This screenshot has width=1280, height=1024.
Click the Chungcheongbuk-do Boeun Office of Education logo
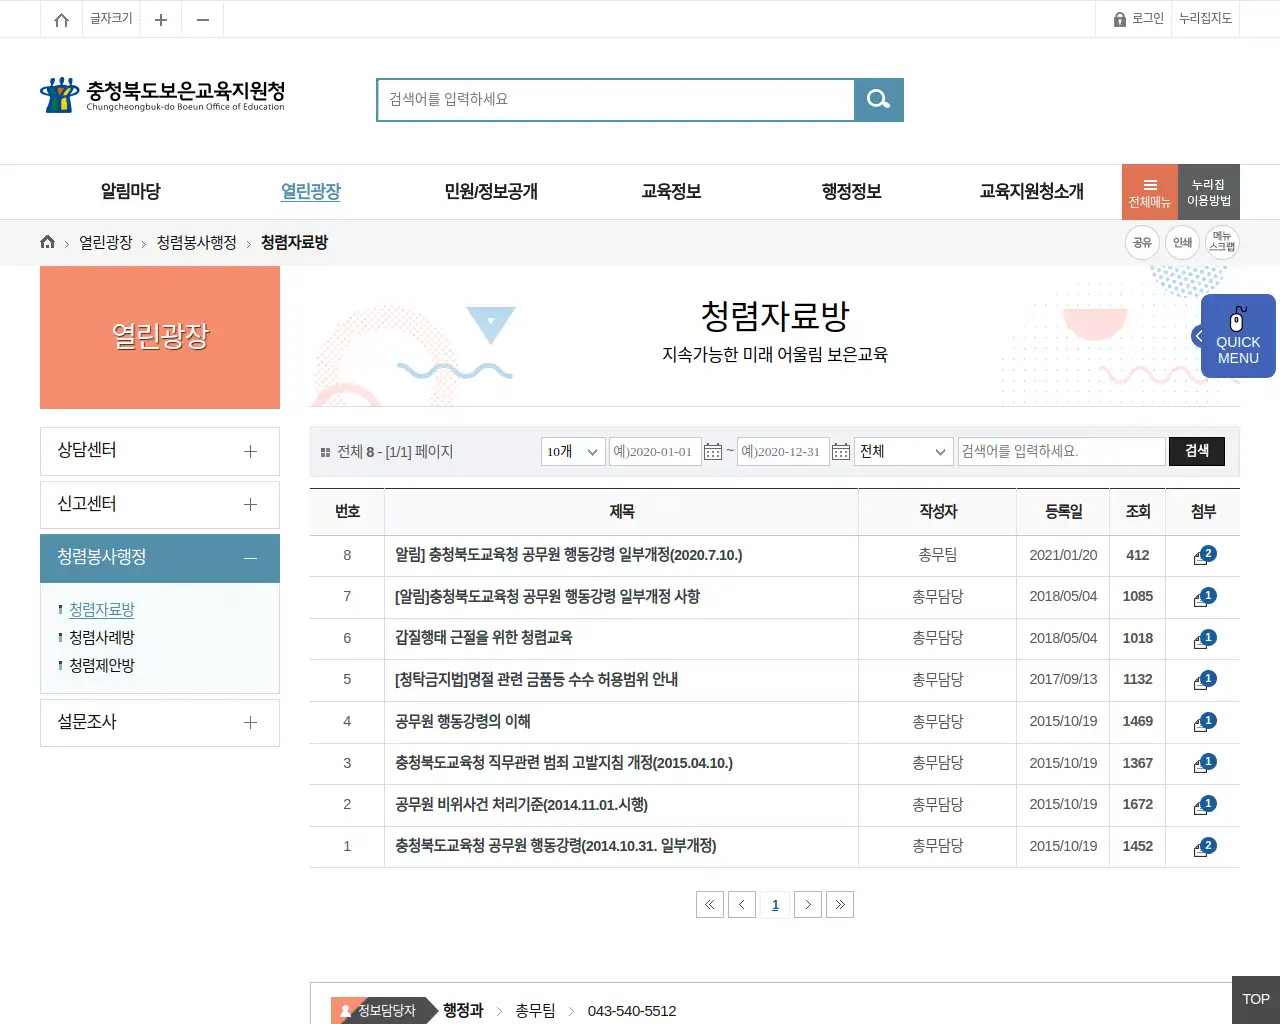[163, 95]
